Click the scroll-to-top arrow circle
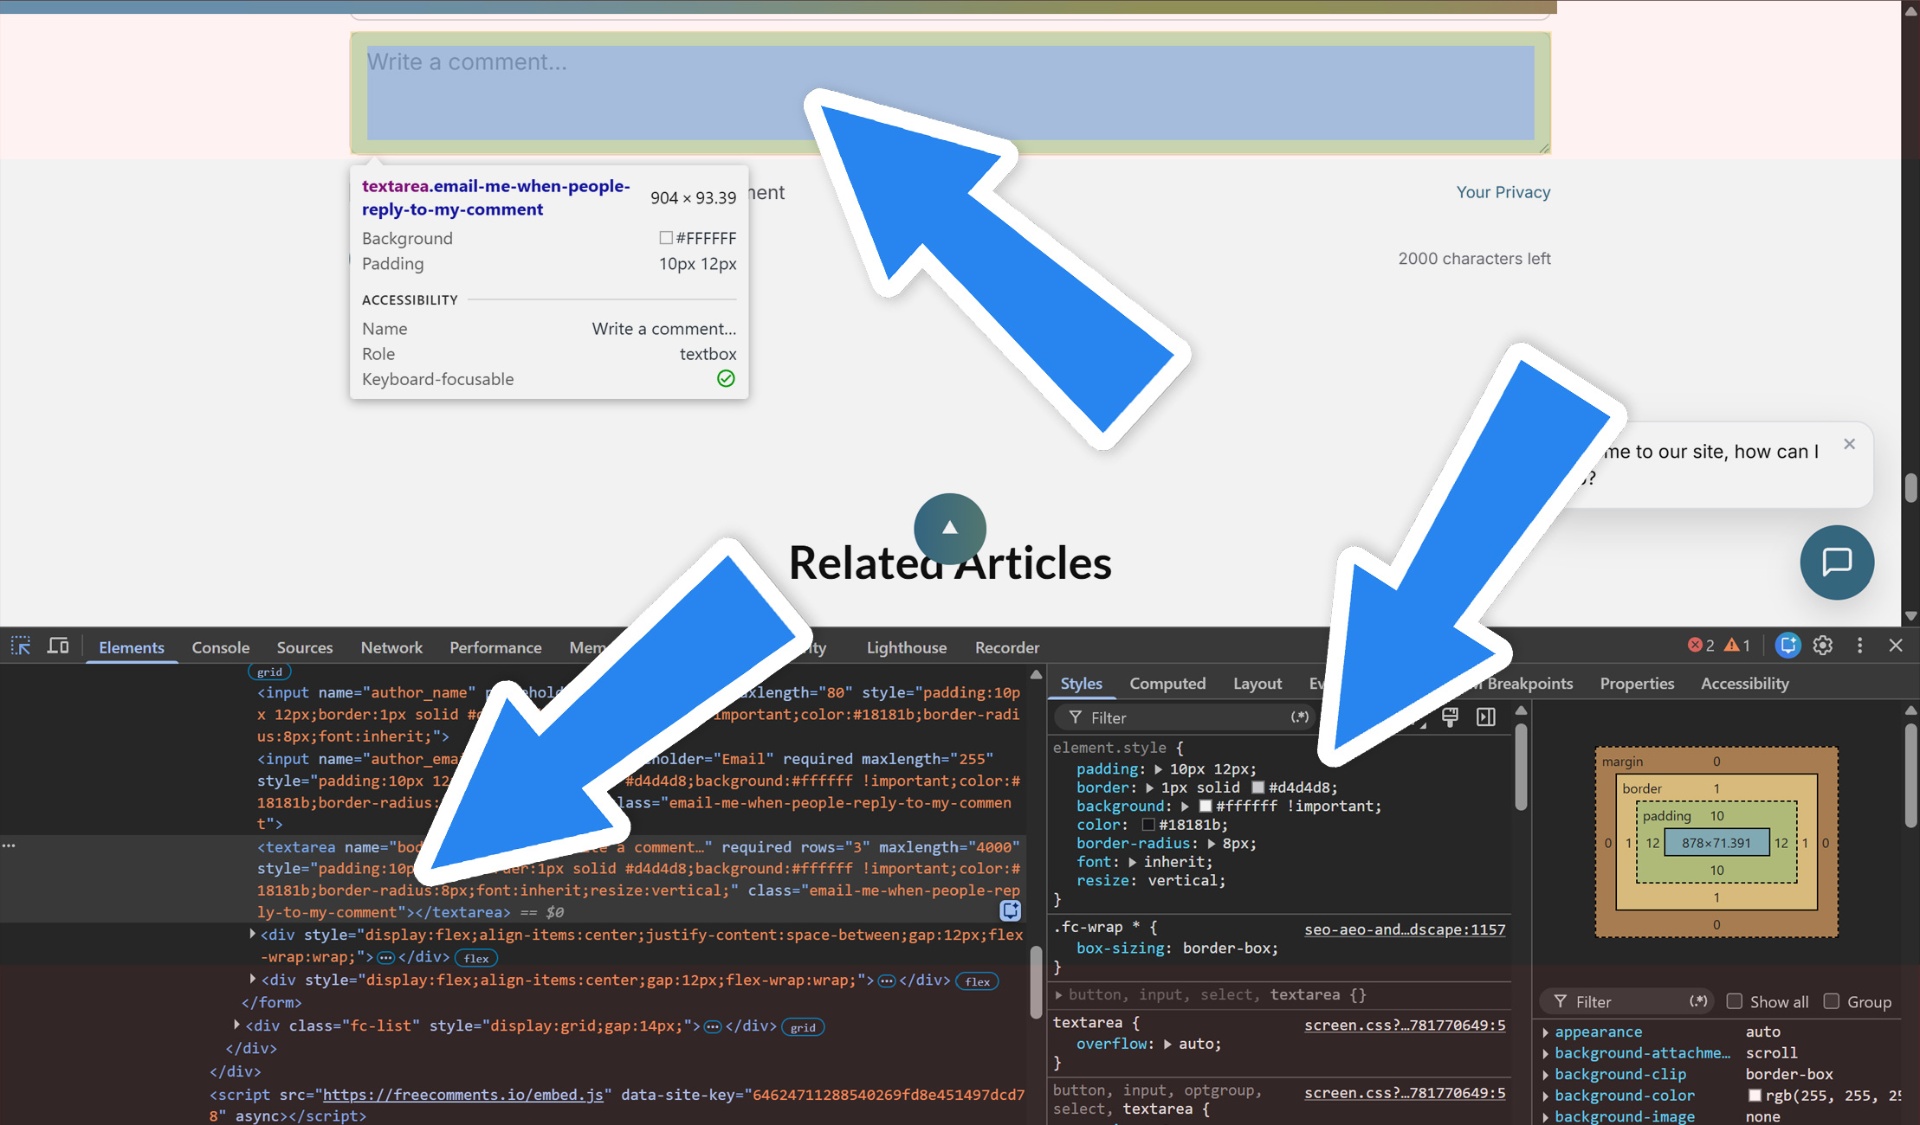The image size is (1920, 1125). (x=950, y=528)
